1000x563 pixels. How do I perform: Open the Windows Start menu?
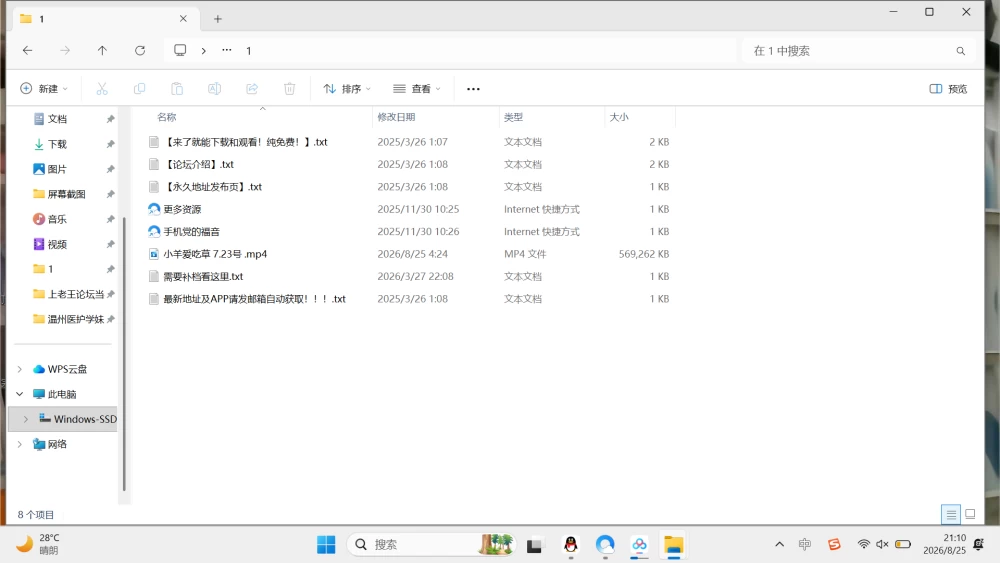coord(326,545)
